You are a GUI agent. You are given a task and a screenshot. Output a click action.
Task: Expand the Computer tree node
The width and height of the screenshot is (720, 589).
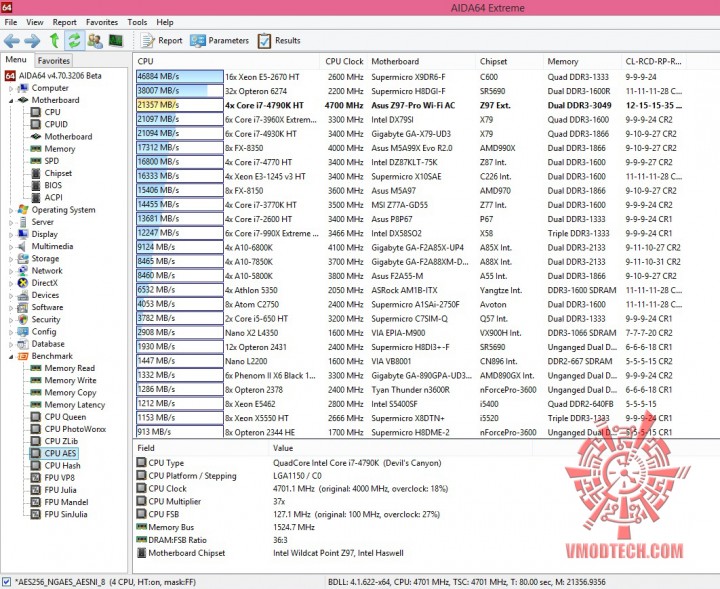pos(11,88)
